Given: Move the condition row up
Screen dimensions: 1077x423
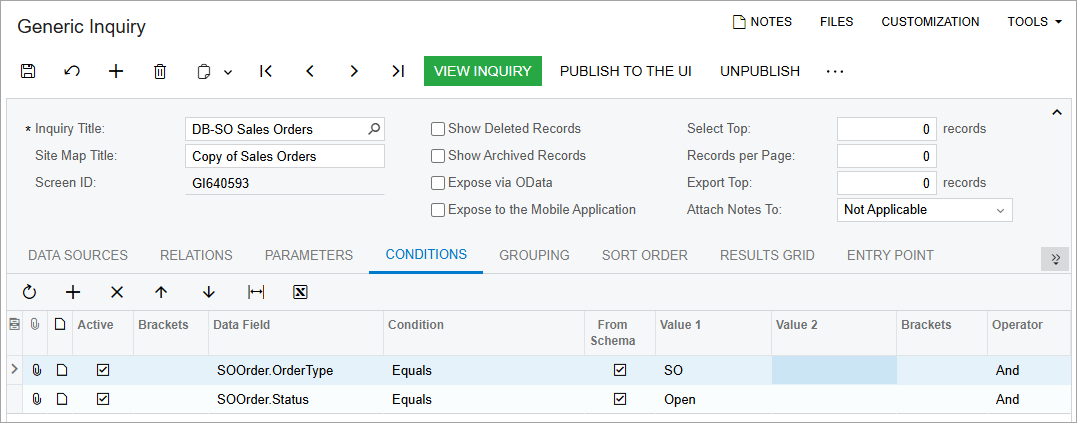Looking at the screenshot, I should pyautogui.click(x=161, y=292).
